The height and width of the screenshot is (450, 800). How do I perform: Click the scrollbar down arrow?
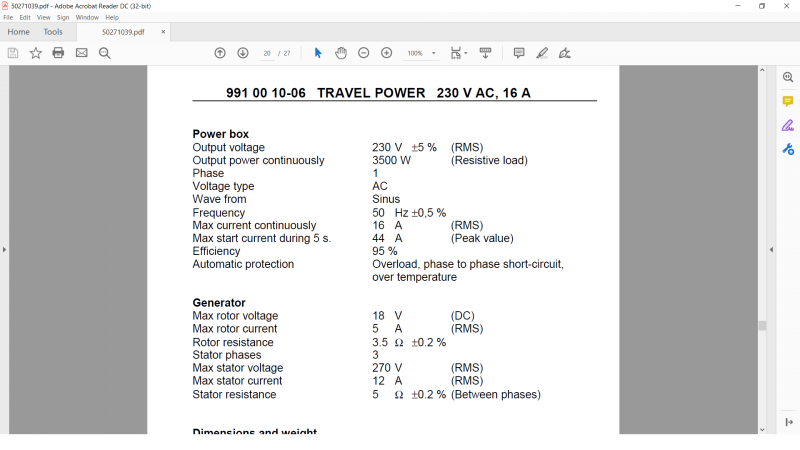coord(762,430)
